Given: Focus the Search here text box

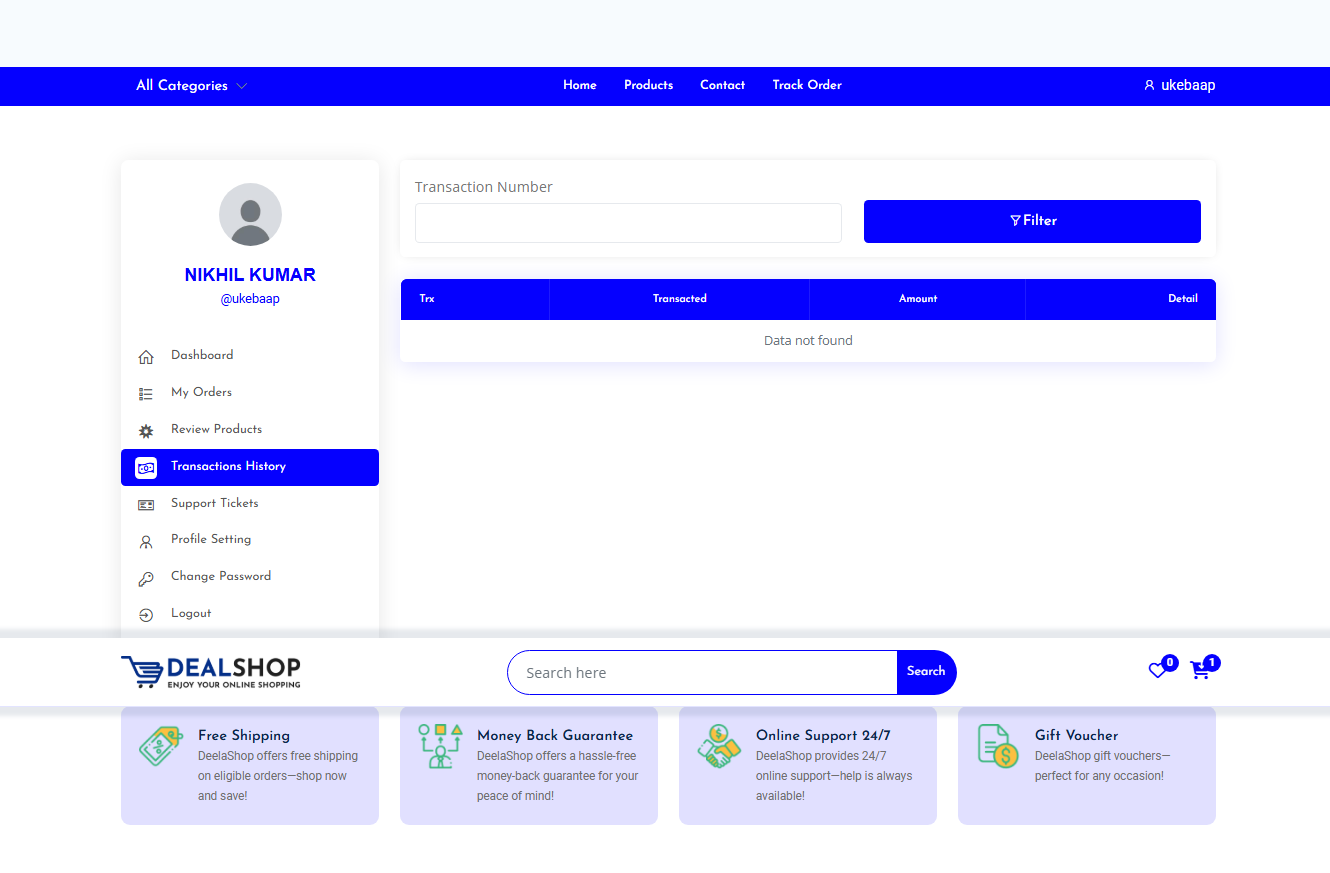Looking at the screenshot, I should click(x=702, y=673).
